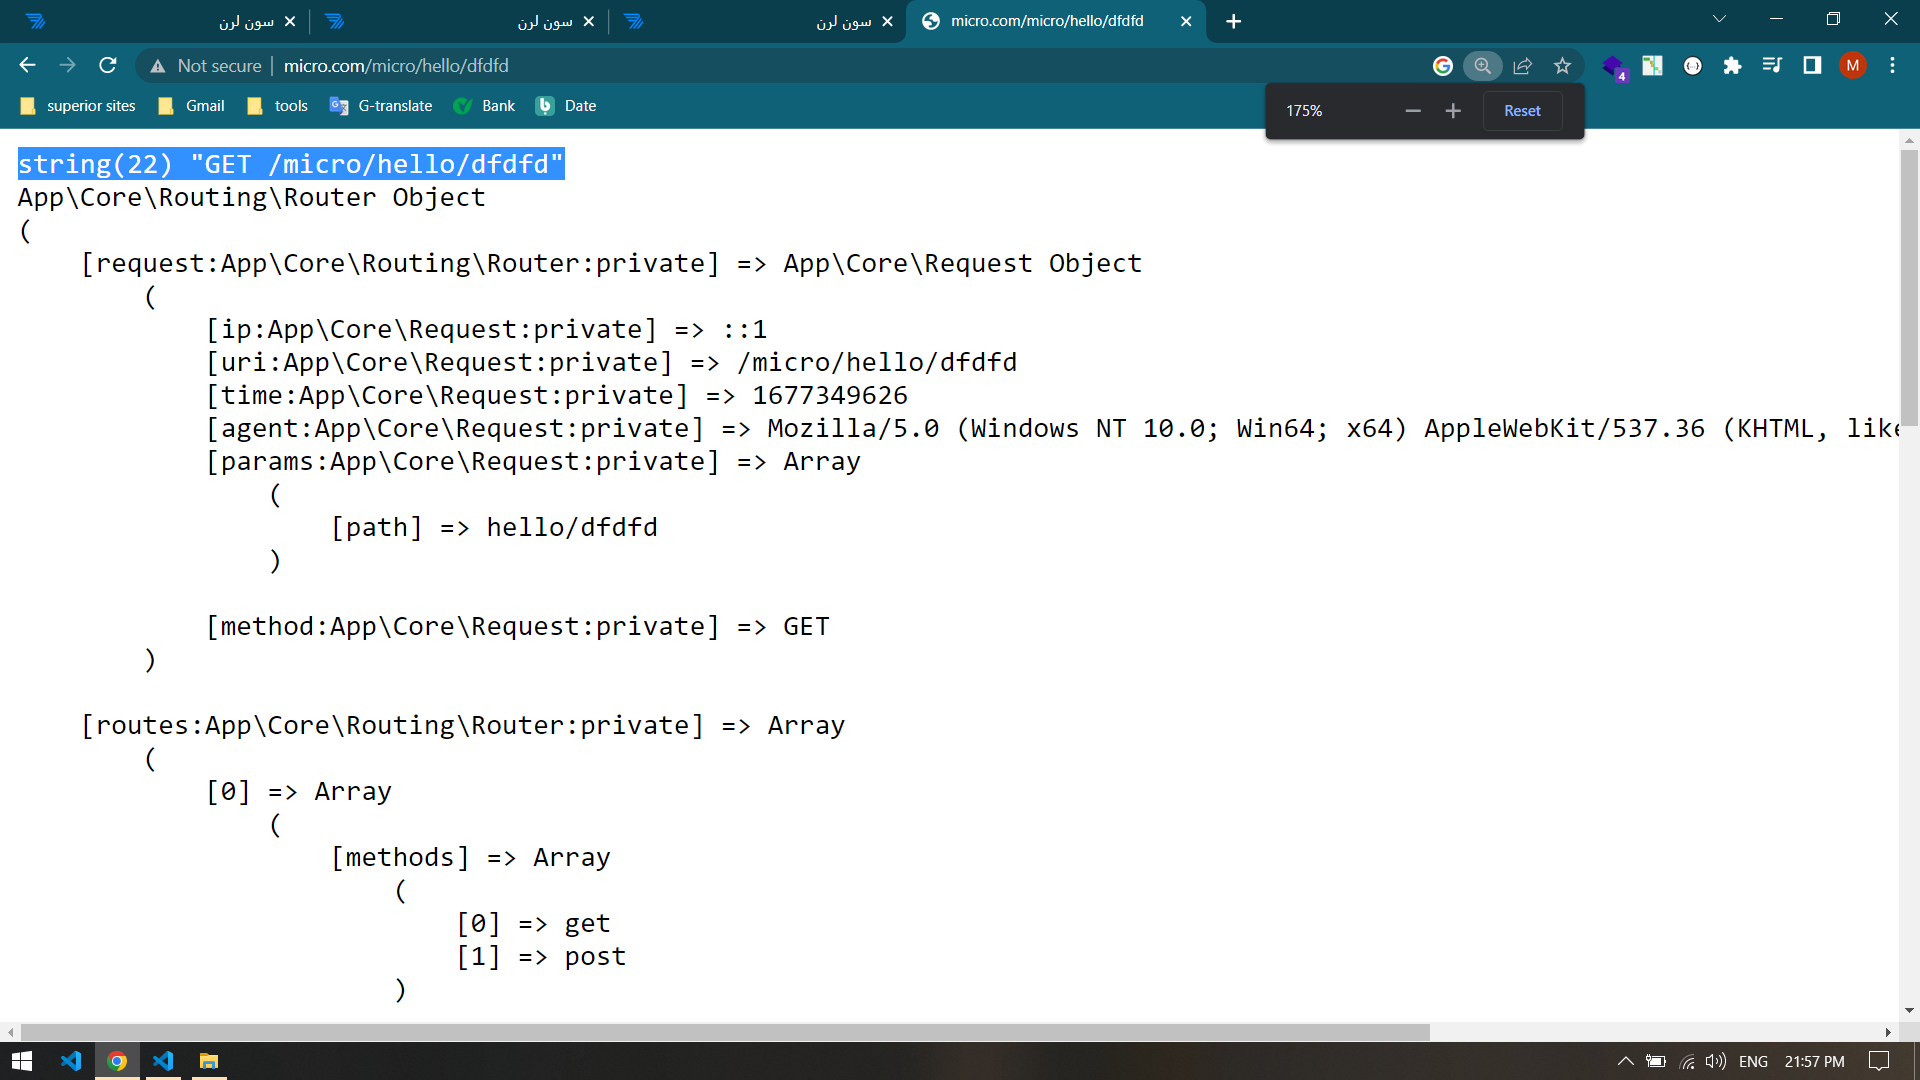Open the clock showing 21:57 PM
The image size is (1920, 1080).
coord(1814,1061)
